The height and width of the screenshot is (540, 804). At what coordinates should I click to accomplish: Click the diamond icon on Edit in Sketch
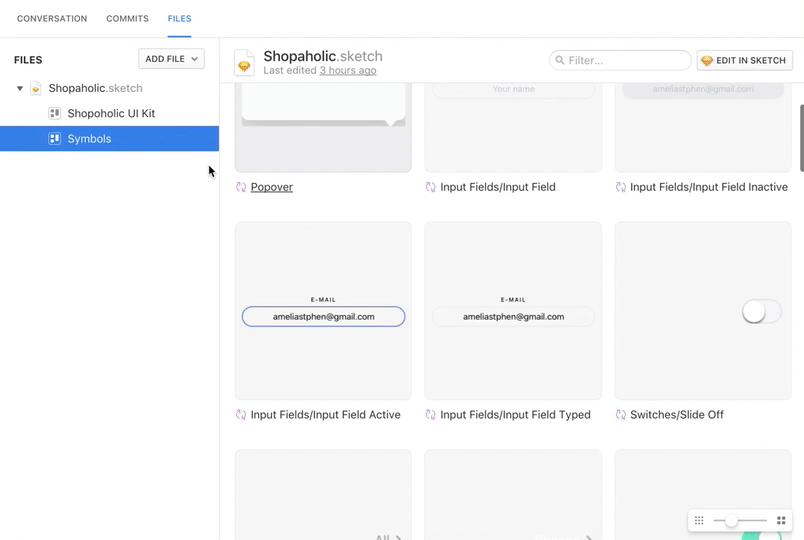(x=707, y=61)
